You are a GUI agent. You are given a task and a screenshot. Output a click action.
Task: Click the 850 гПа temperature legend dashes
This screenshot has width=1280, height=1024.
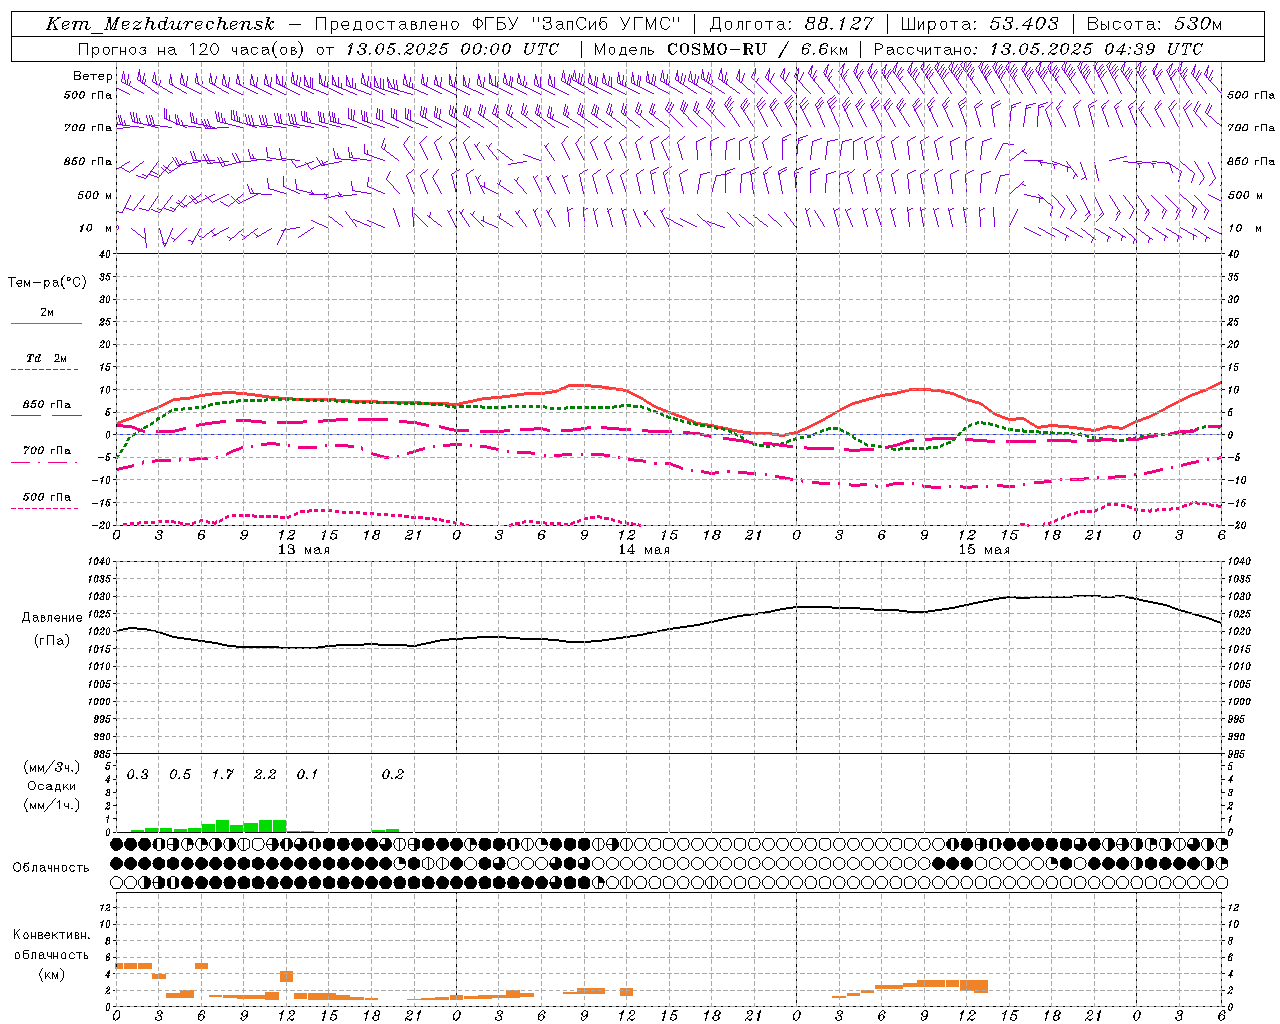coord(46,415)
